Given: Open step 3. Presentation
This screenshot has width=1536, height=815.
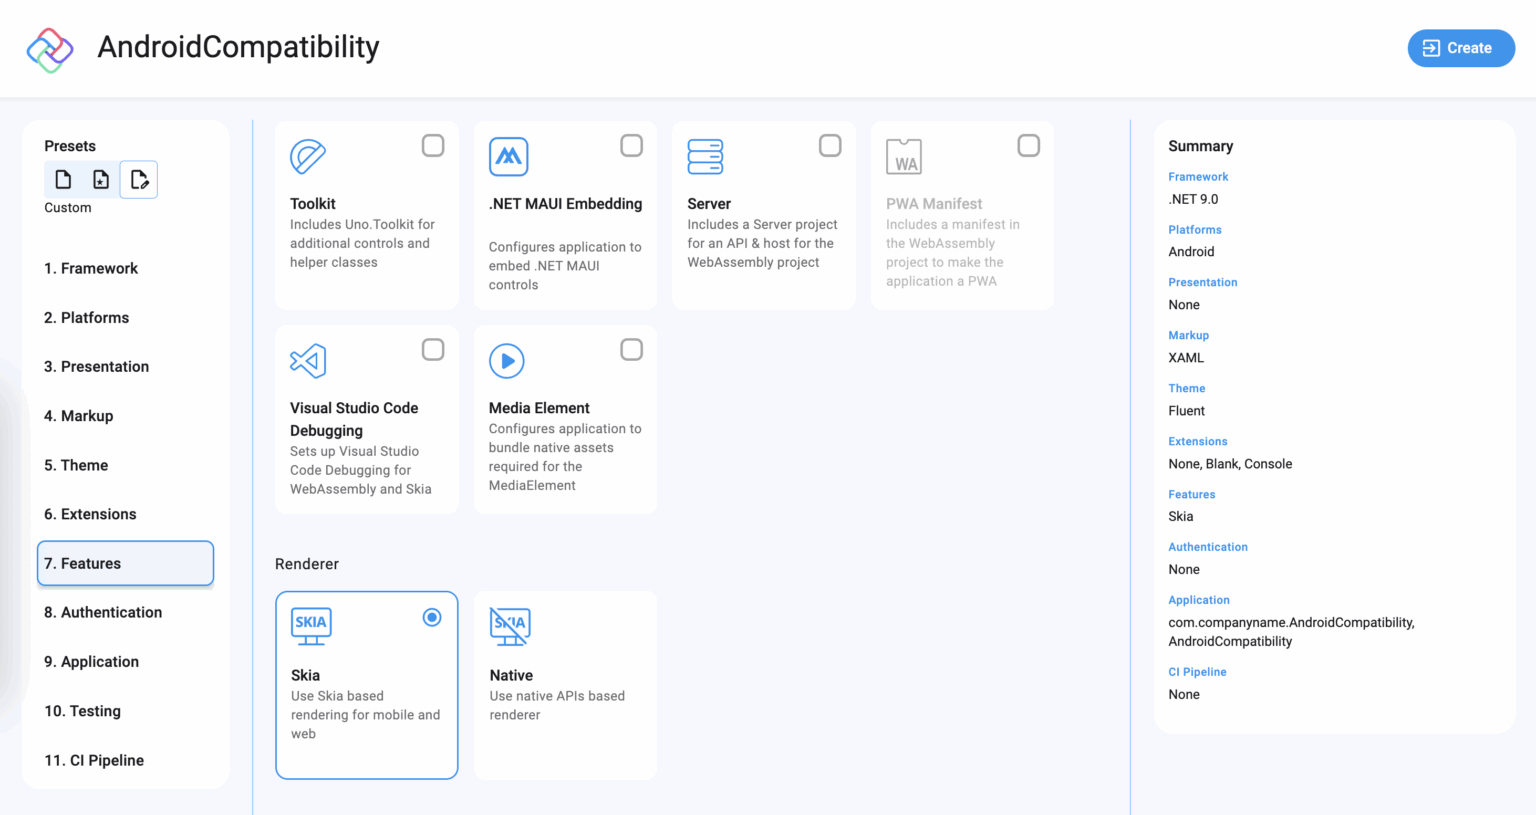Looking at the screenshot, I should [125, 367].
